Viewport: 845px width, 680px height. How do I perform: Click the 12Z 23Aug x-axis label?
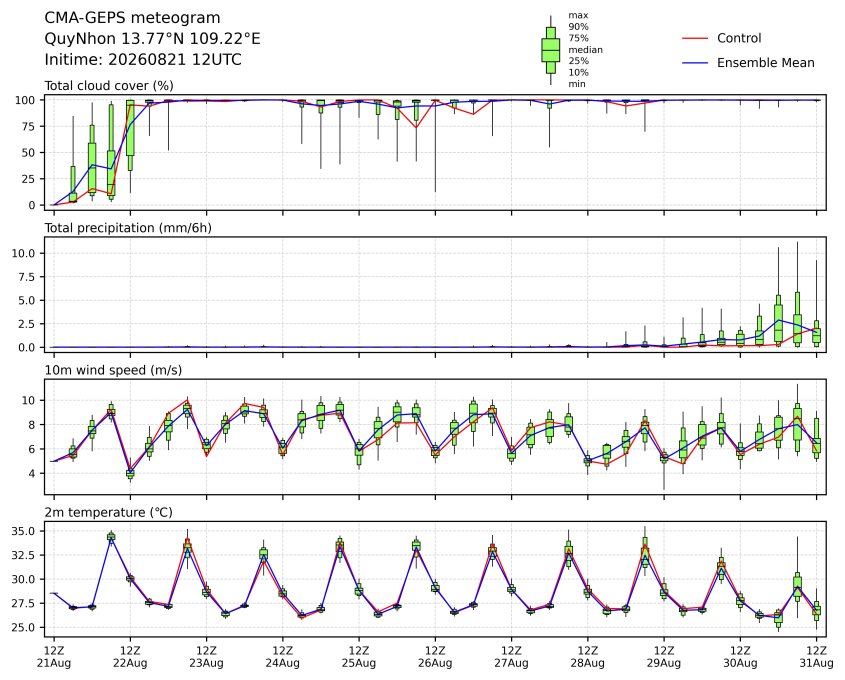point(206,657)
